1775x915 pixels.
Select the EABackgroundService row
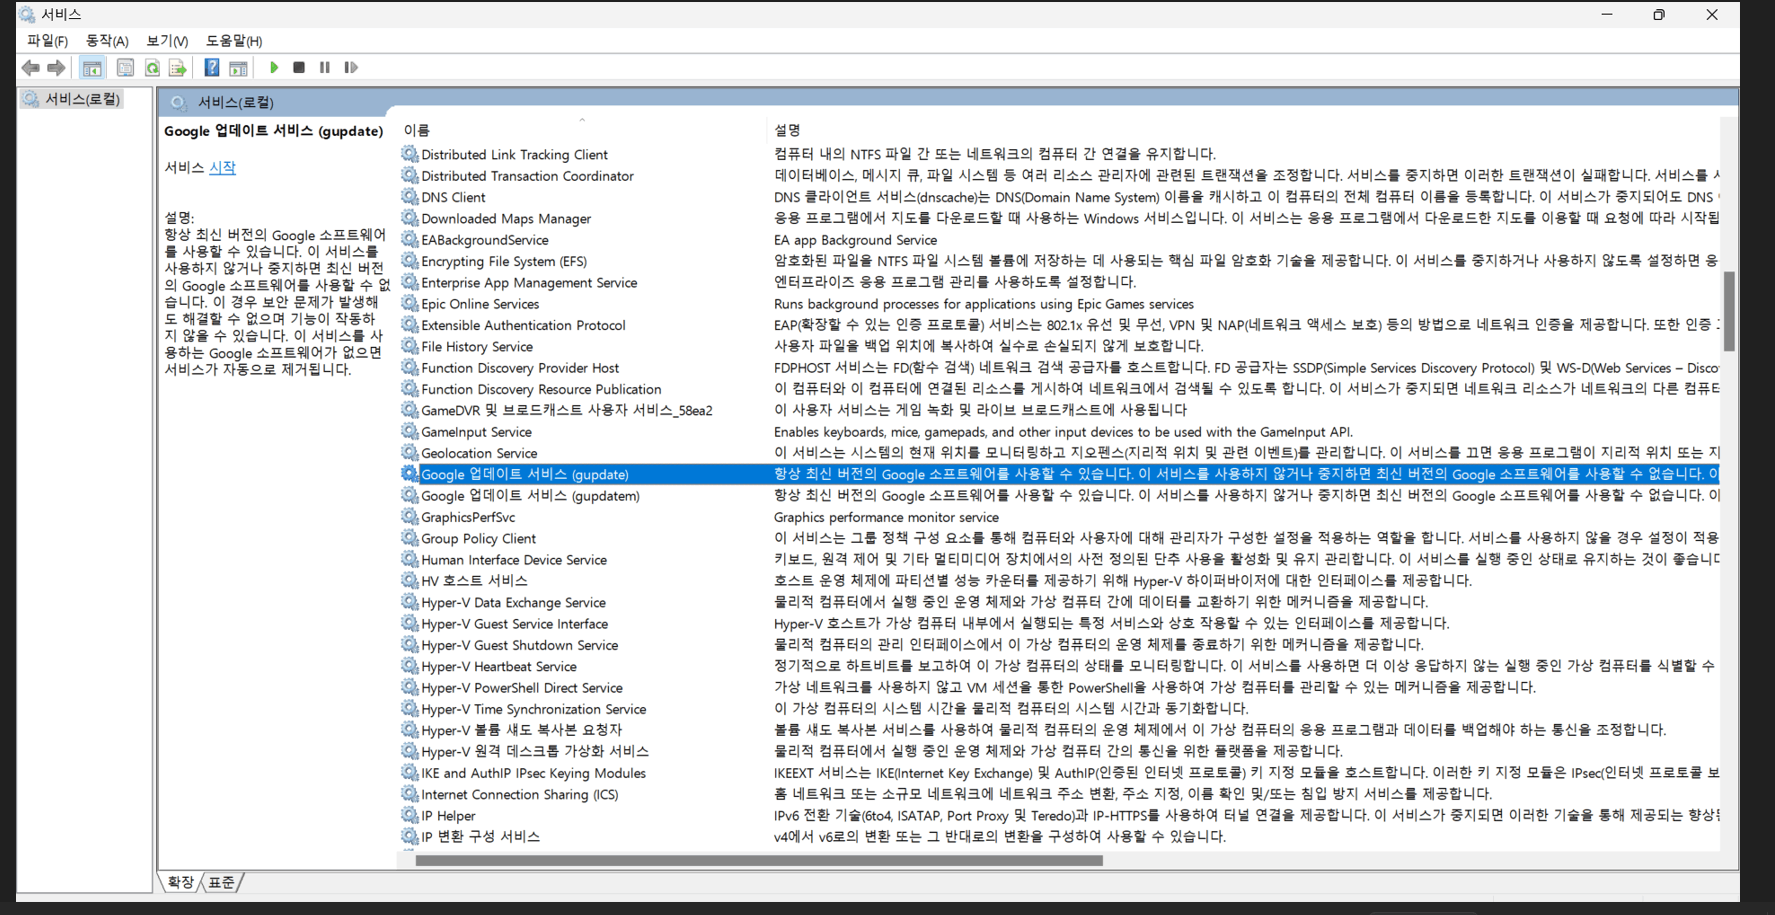pyautogui.click(x=1059, y=240)
